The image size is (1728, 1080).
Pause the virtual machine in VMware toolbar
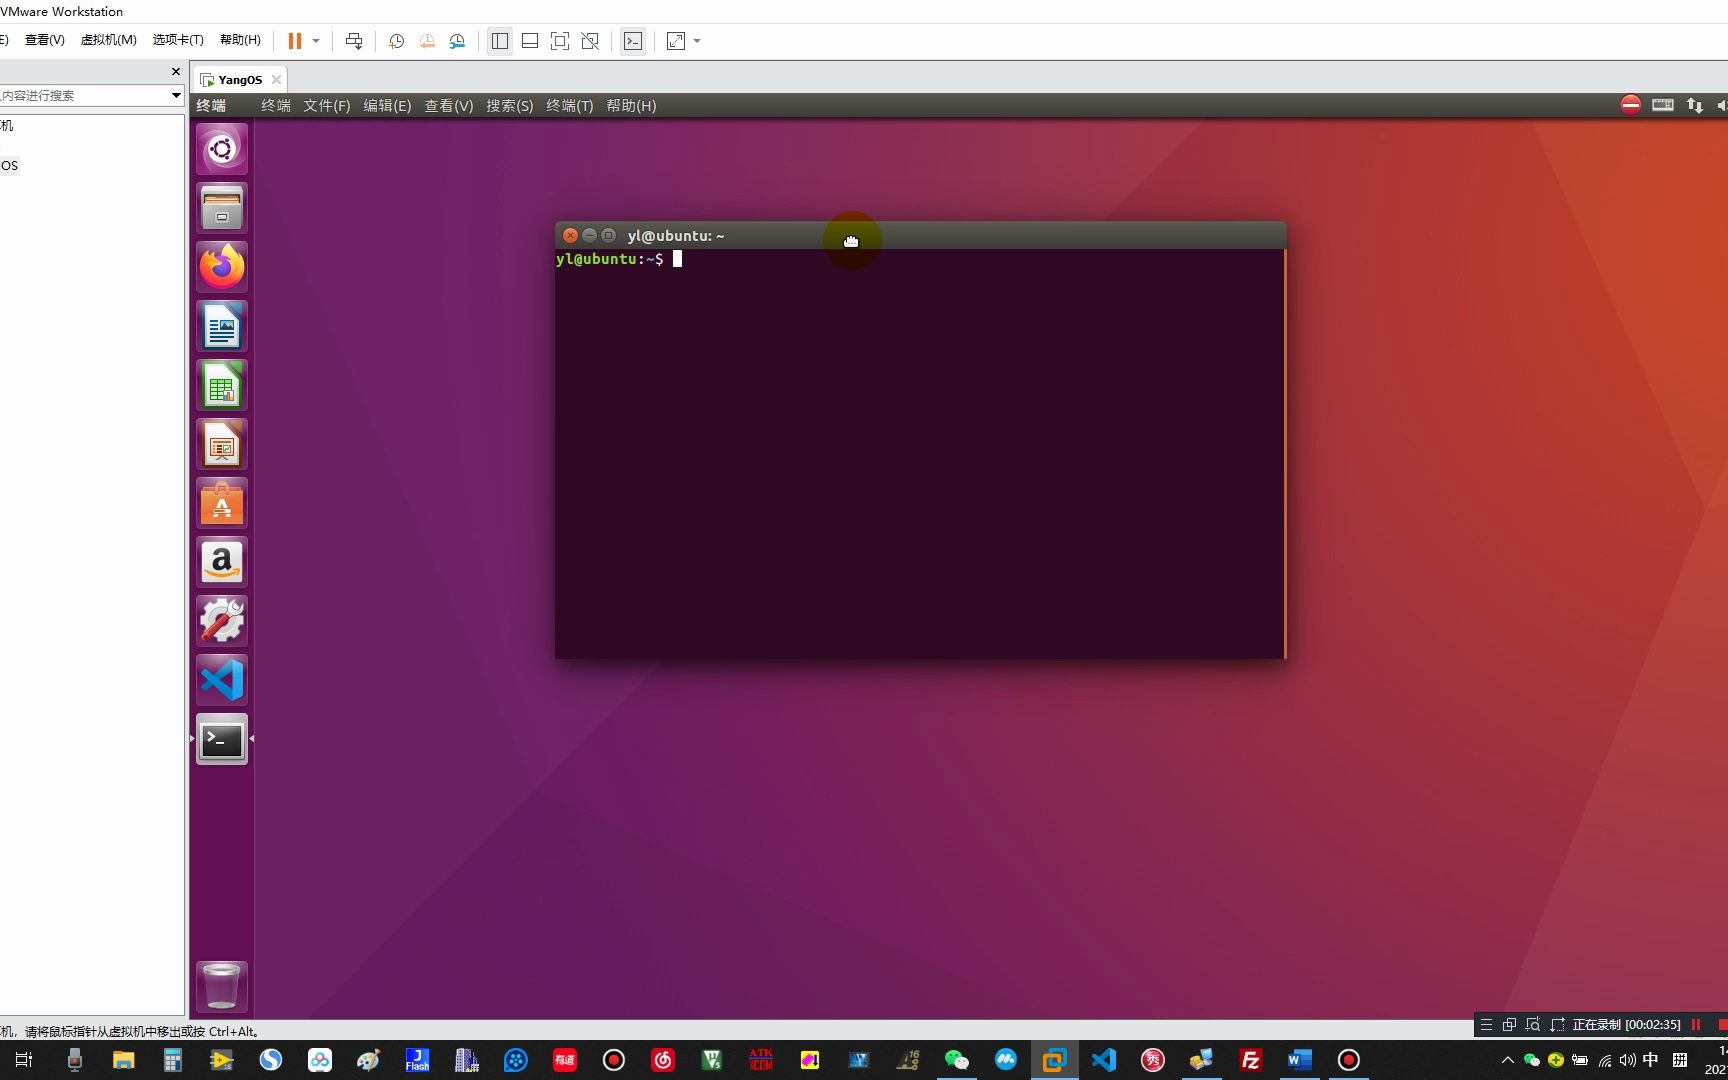coord(295,41)
